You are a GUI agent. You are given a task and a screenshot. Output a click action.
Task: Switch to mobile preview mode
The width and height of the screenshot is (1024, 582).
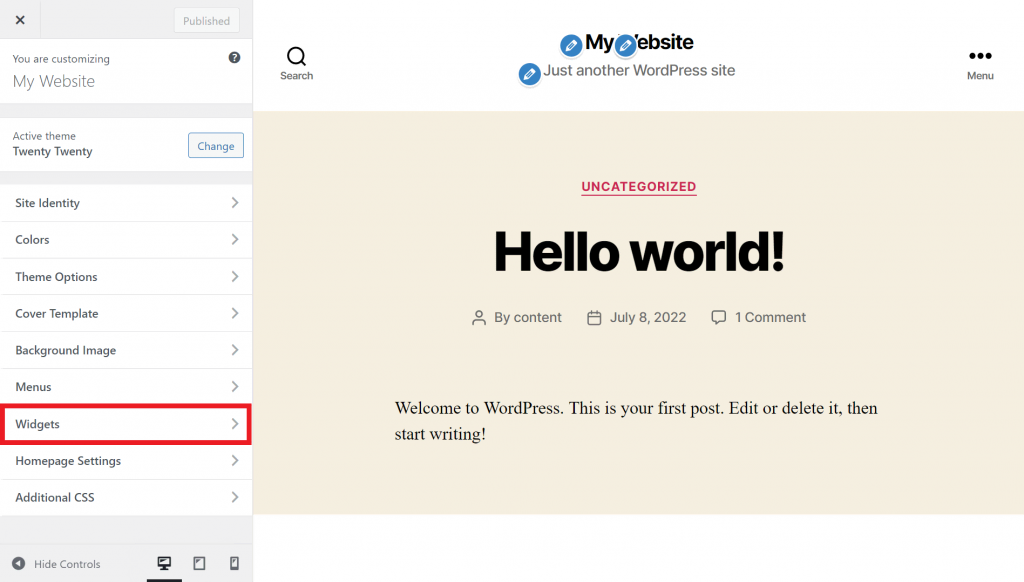tap(234, 564)
